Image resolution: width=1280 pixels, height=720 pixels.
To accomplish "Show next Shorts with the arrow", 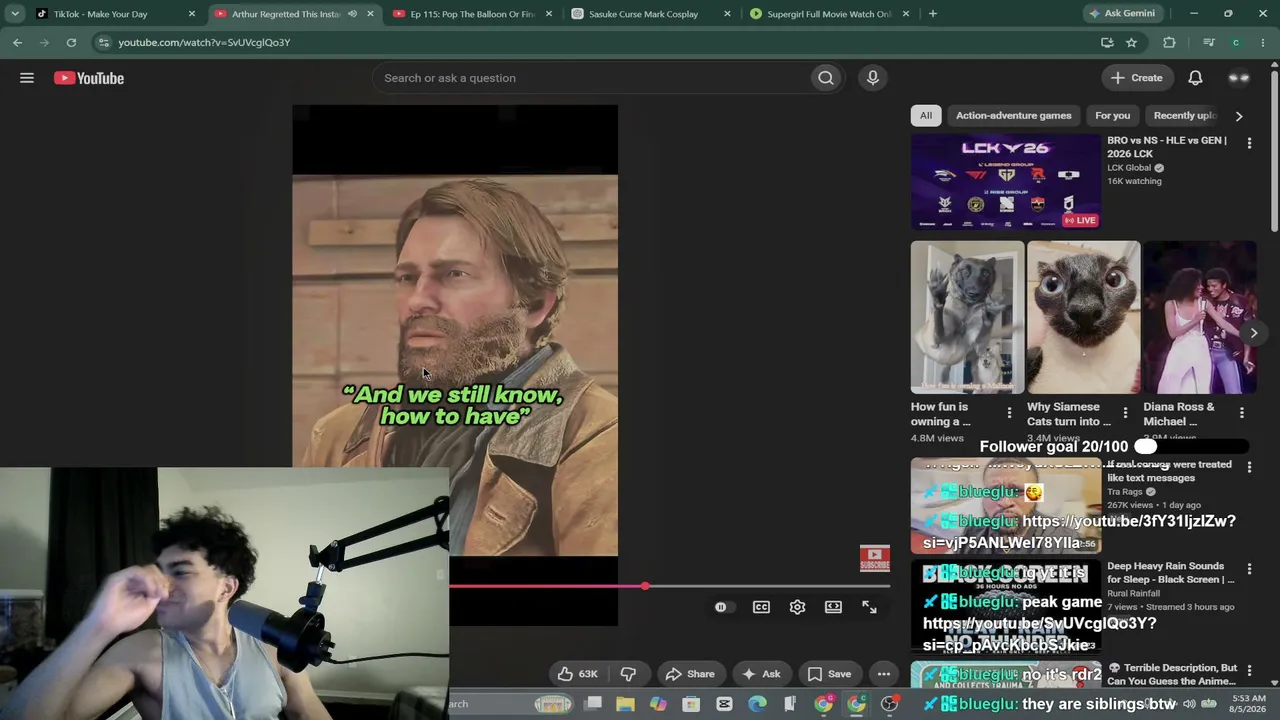I will (x=1254, y=333).
